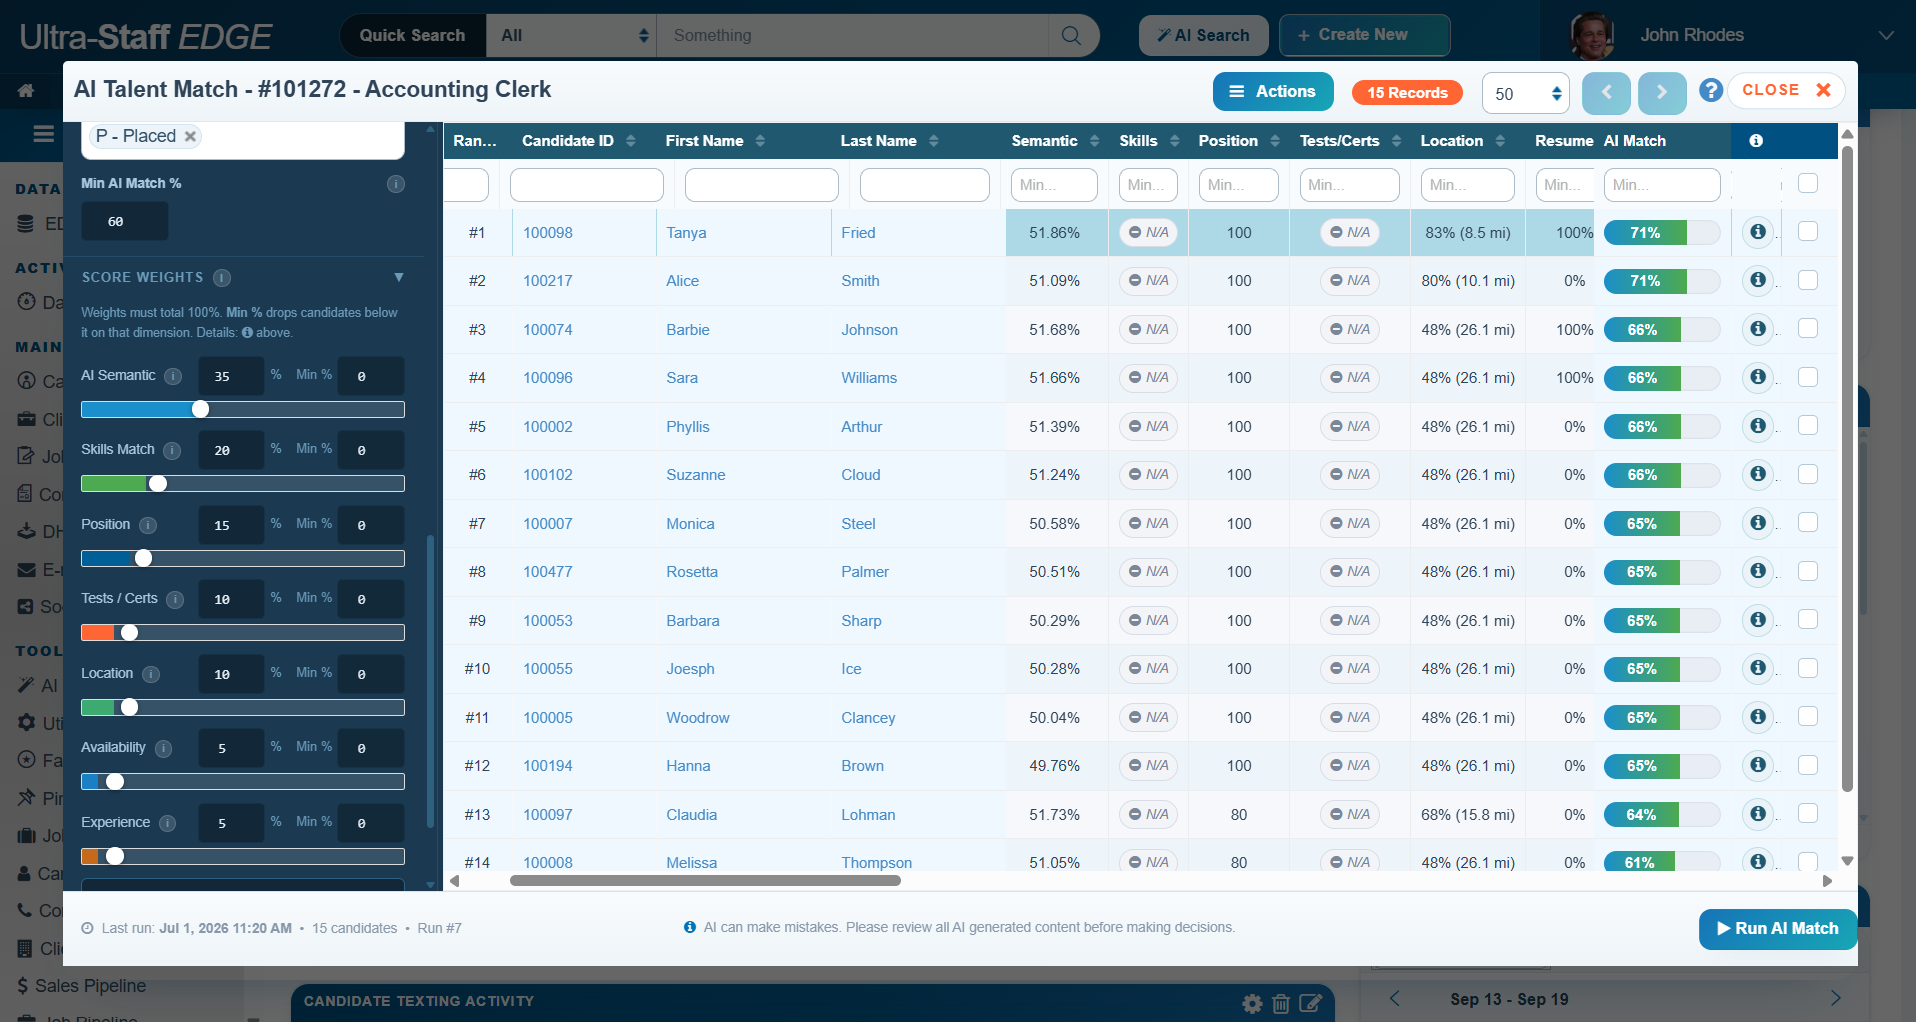Show Min AI Match % info tooltip
The width and height of the screenshot is (1916, 1022).
click(396, 184)
